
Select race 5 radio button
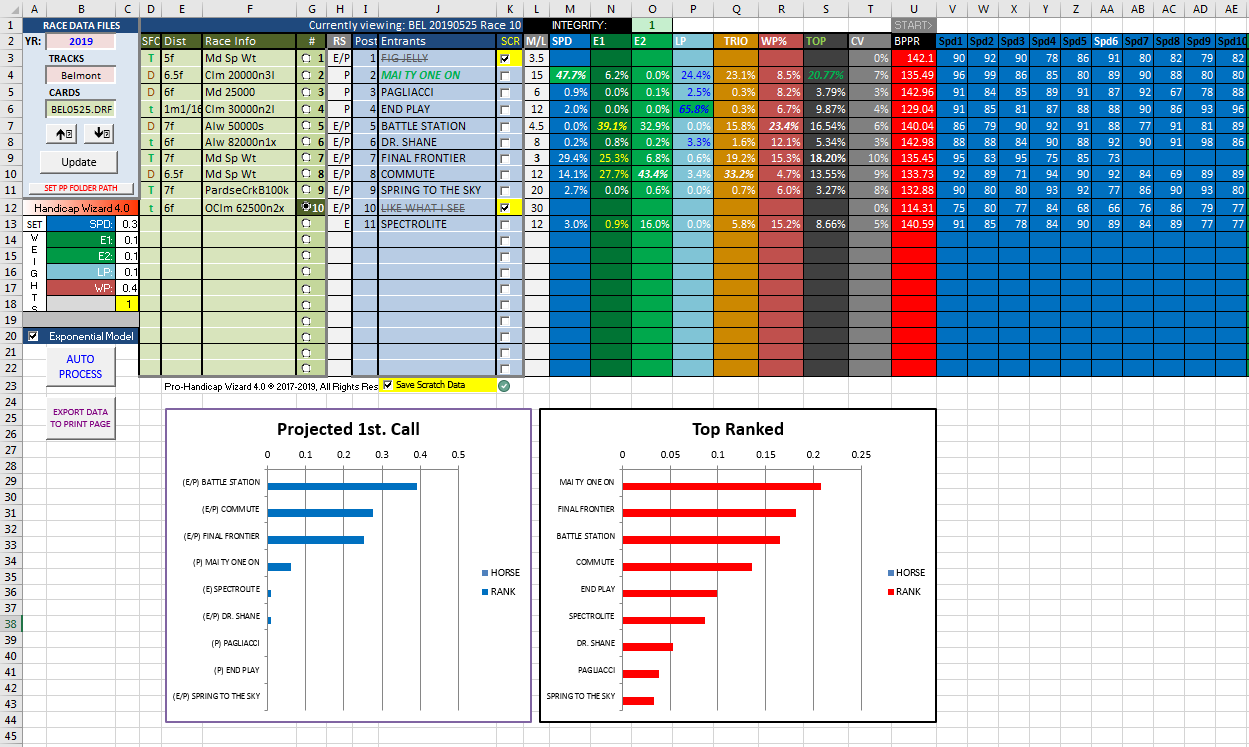pyautogui.click(x=306, y=126)
